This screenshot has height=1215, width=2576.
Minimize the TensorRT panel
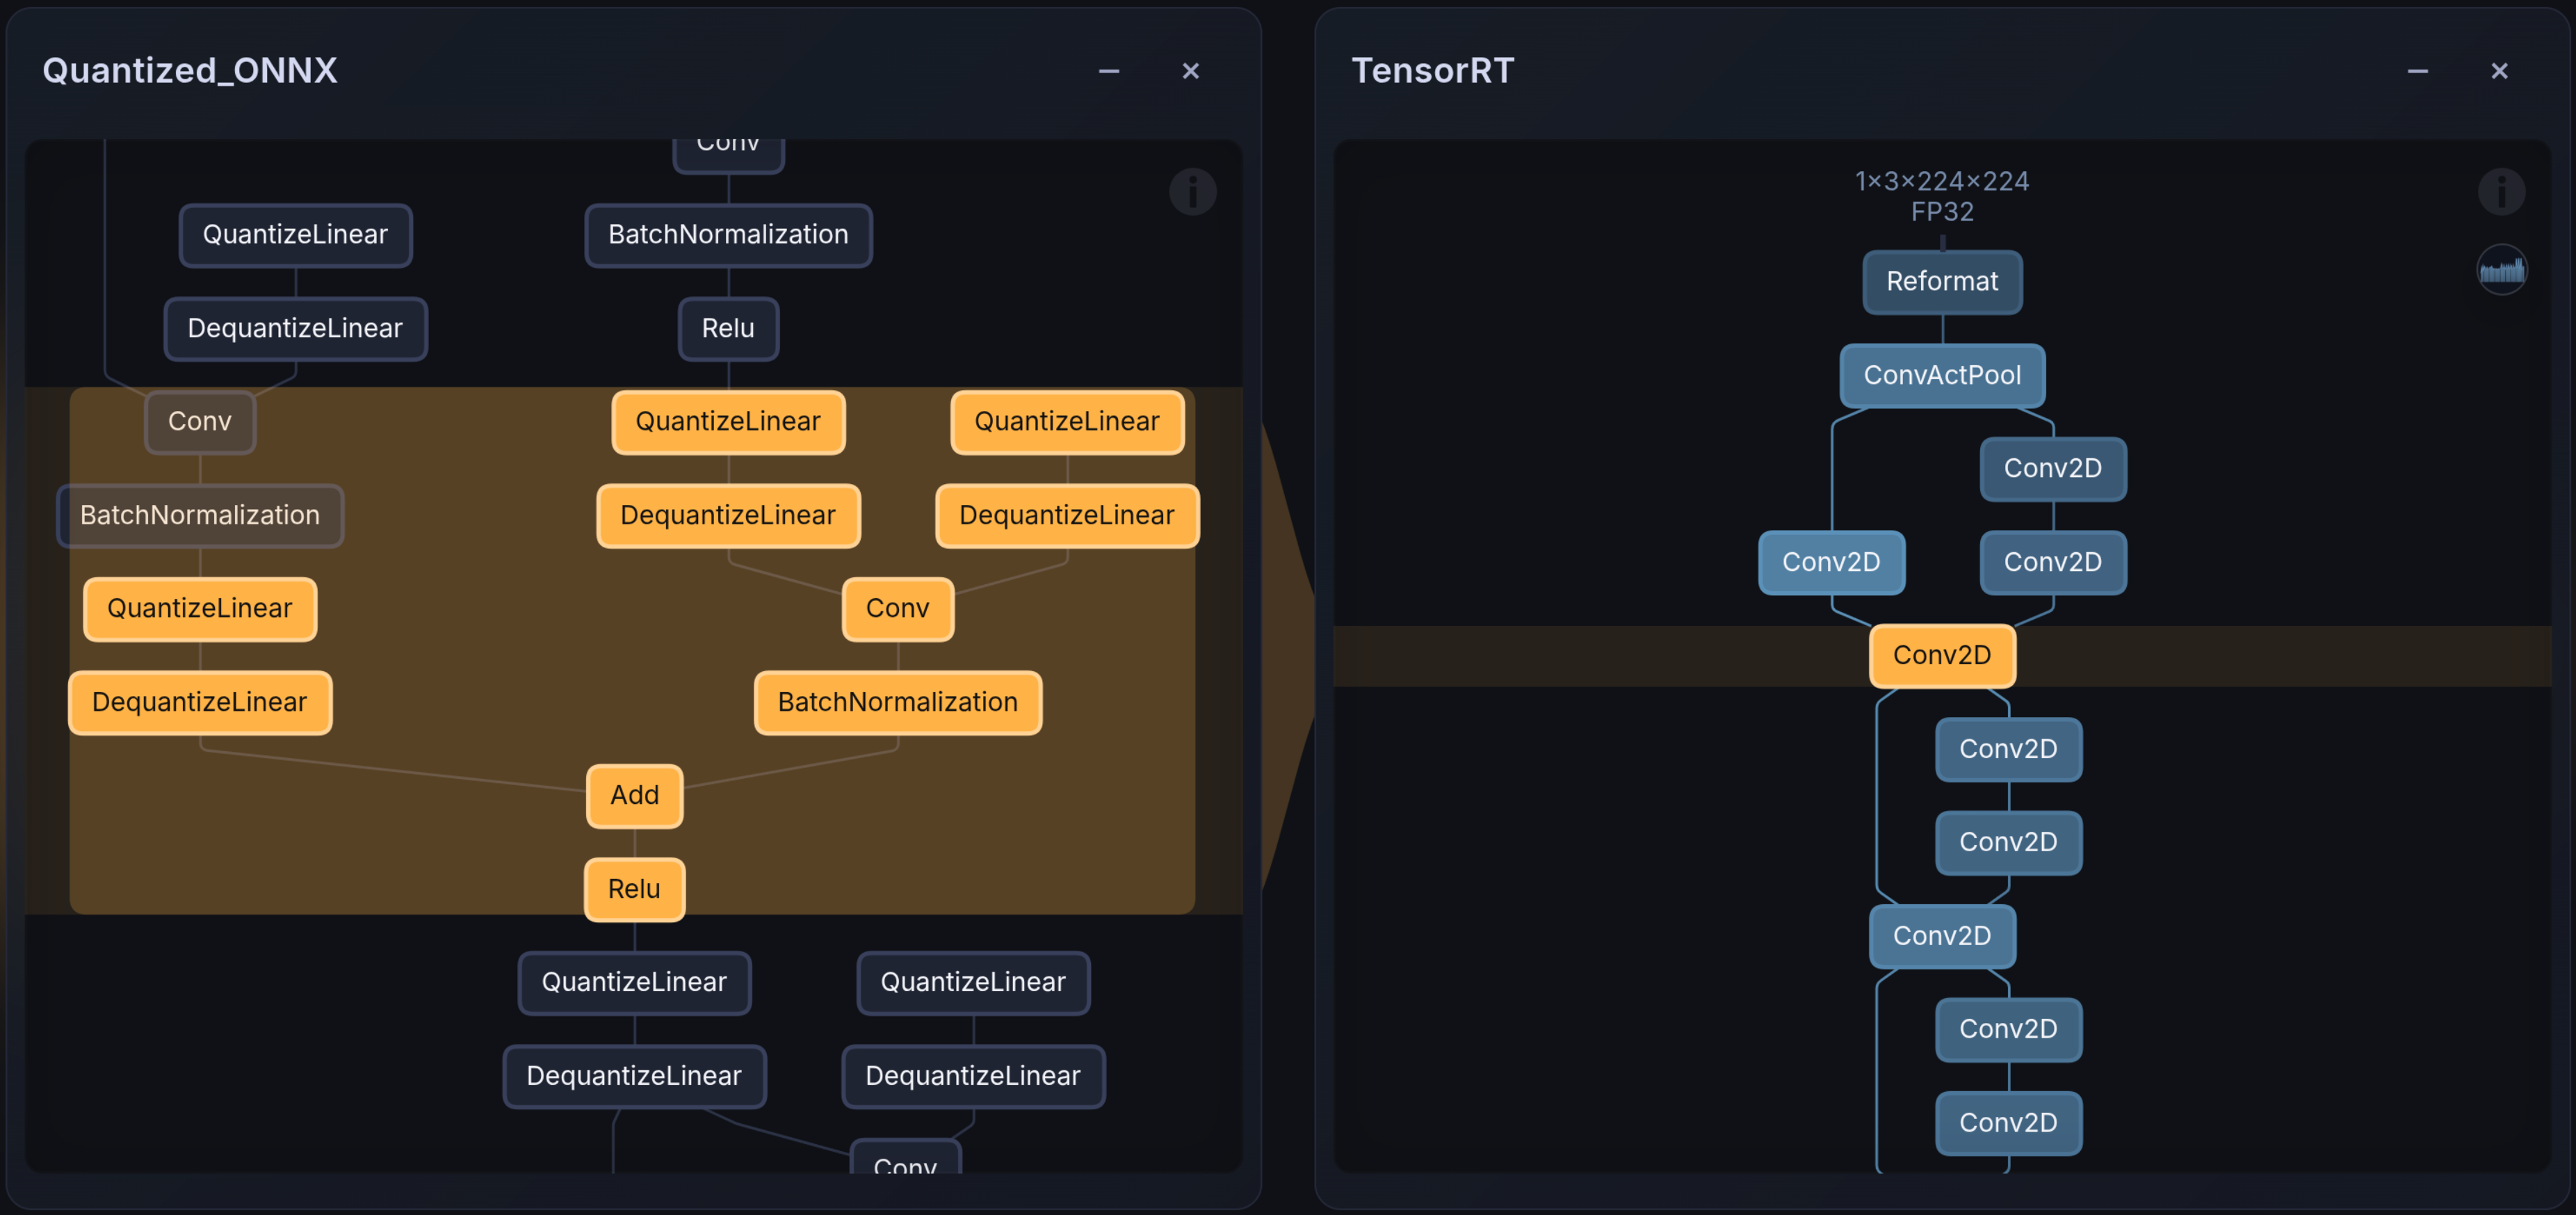tap(2417, 71)
